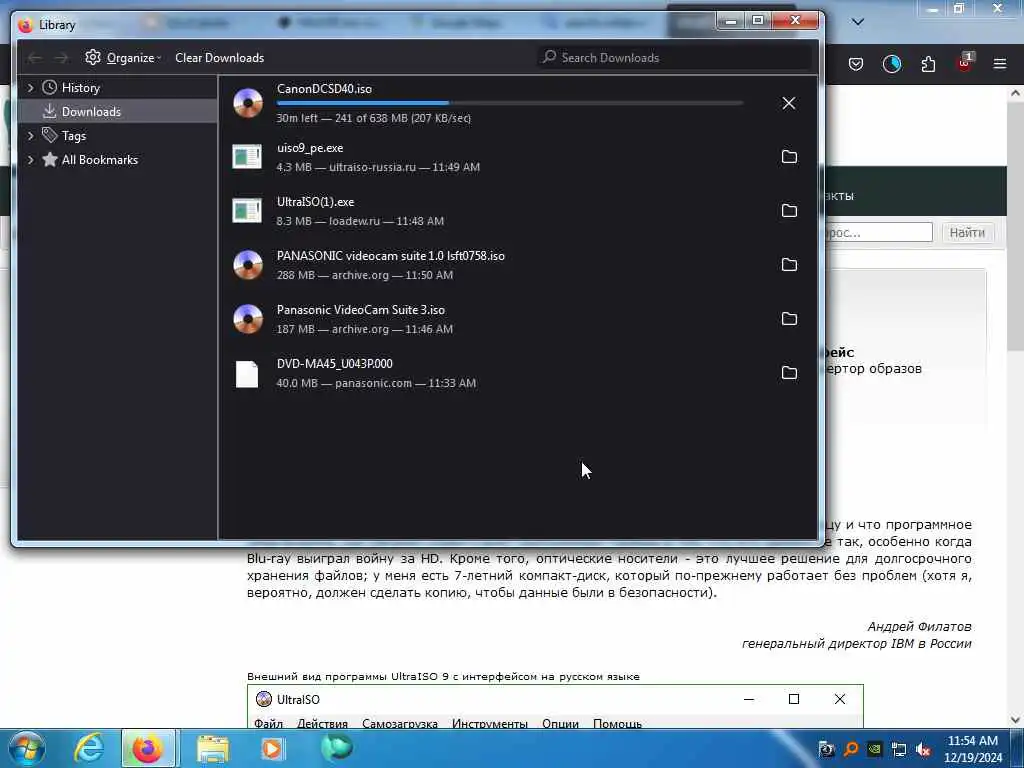Screen dimensions: 1024x768
Task: Click Firefox taskbar button
Action: pos(148,748)
